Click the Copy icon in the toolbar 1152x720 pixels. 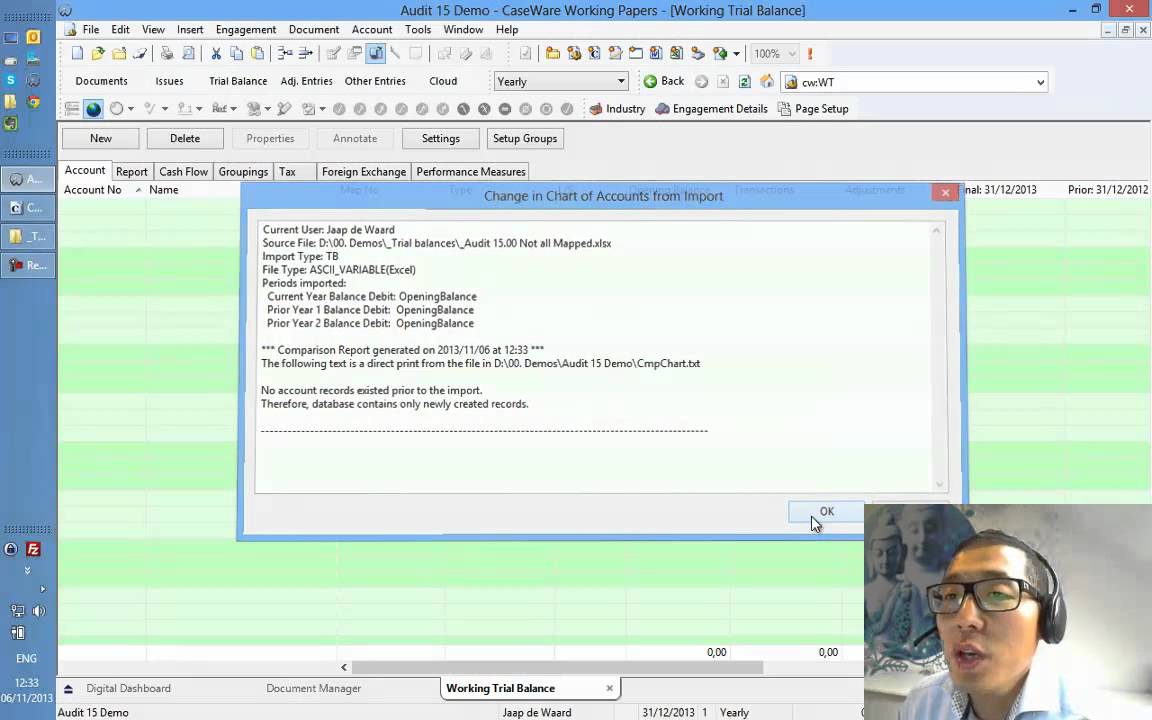point(237,54)
